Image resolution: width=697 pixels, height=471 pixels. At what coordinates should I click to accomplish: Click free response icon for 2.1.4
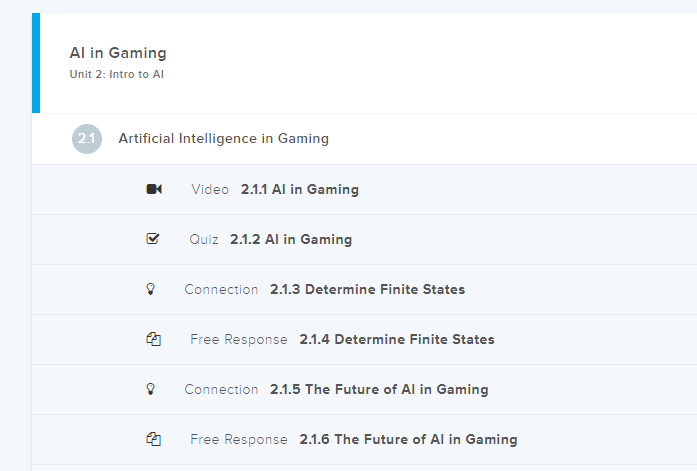pos(153,339)
